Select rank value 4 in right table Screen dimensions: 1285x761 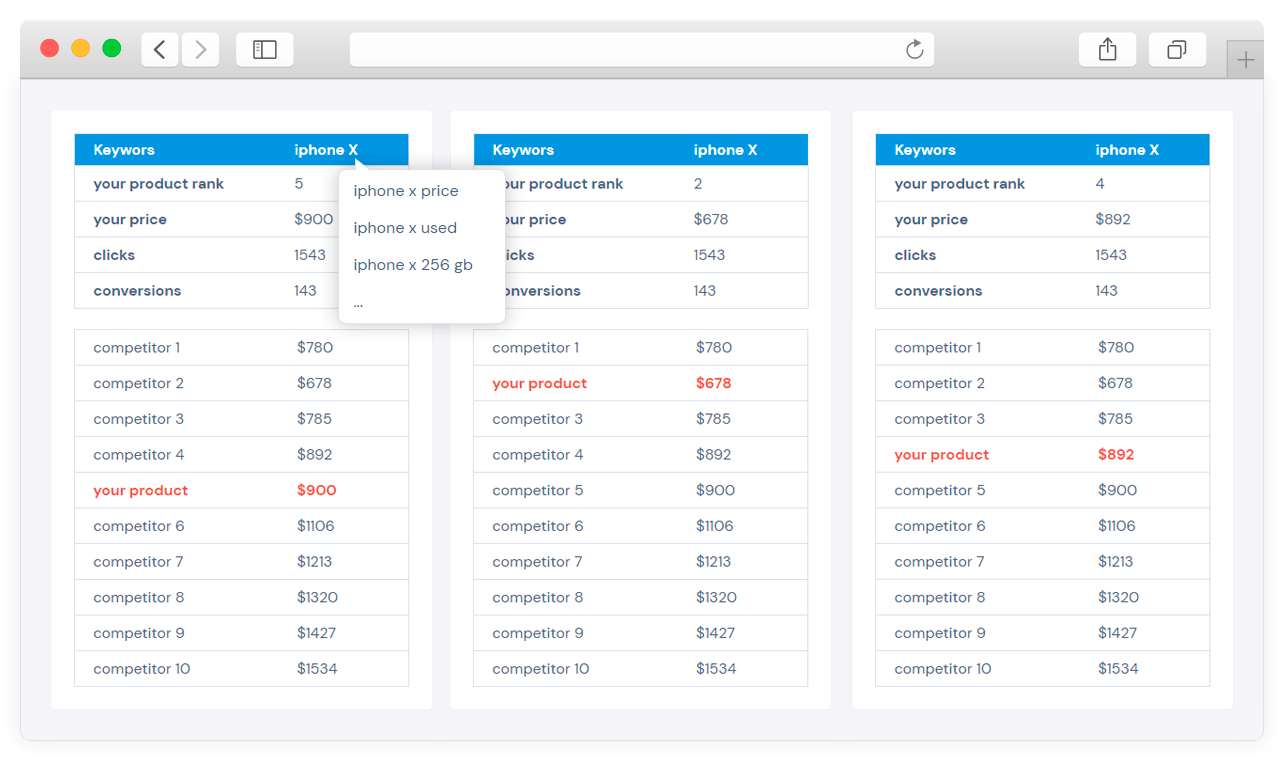(1100, 184)
